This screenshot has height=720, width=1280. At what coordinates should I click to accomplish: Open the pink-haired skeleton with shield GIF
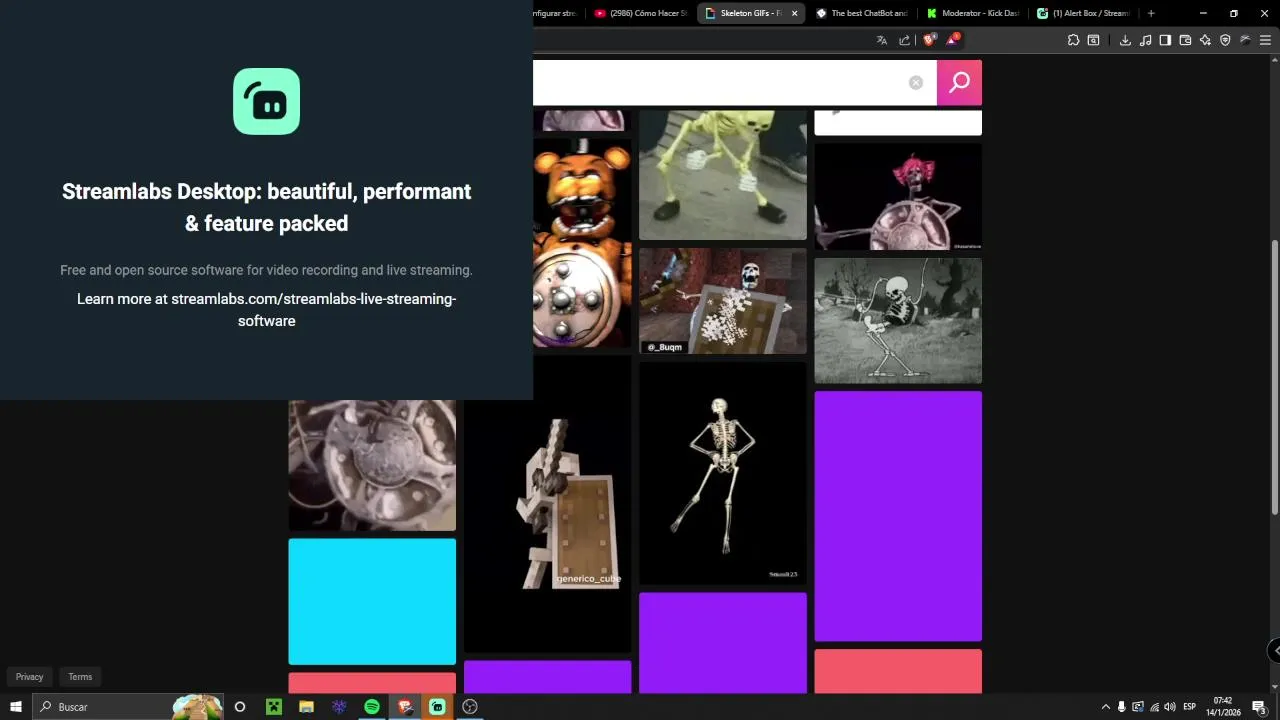click(898, 196)
